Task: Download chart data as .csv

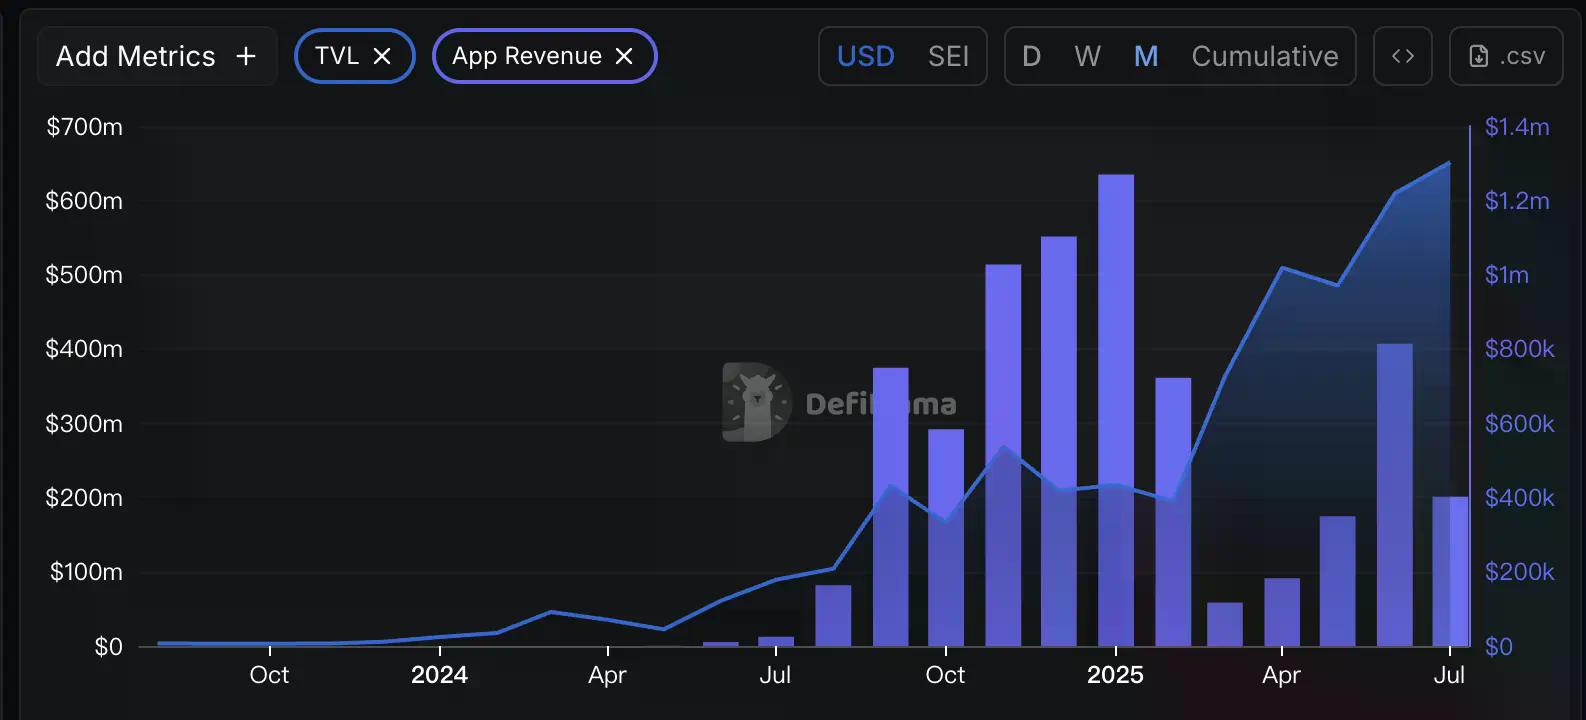Action: (1505, 56)
